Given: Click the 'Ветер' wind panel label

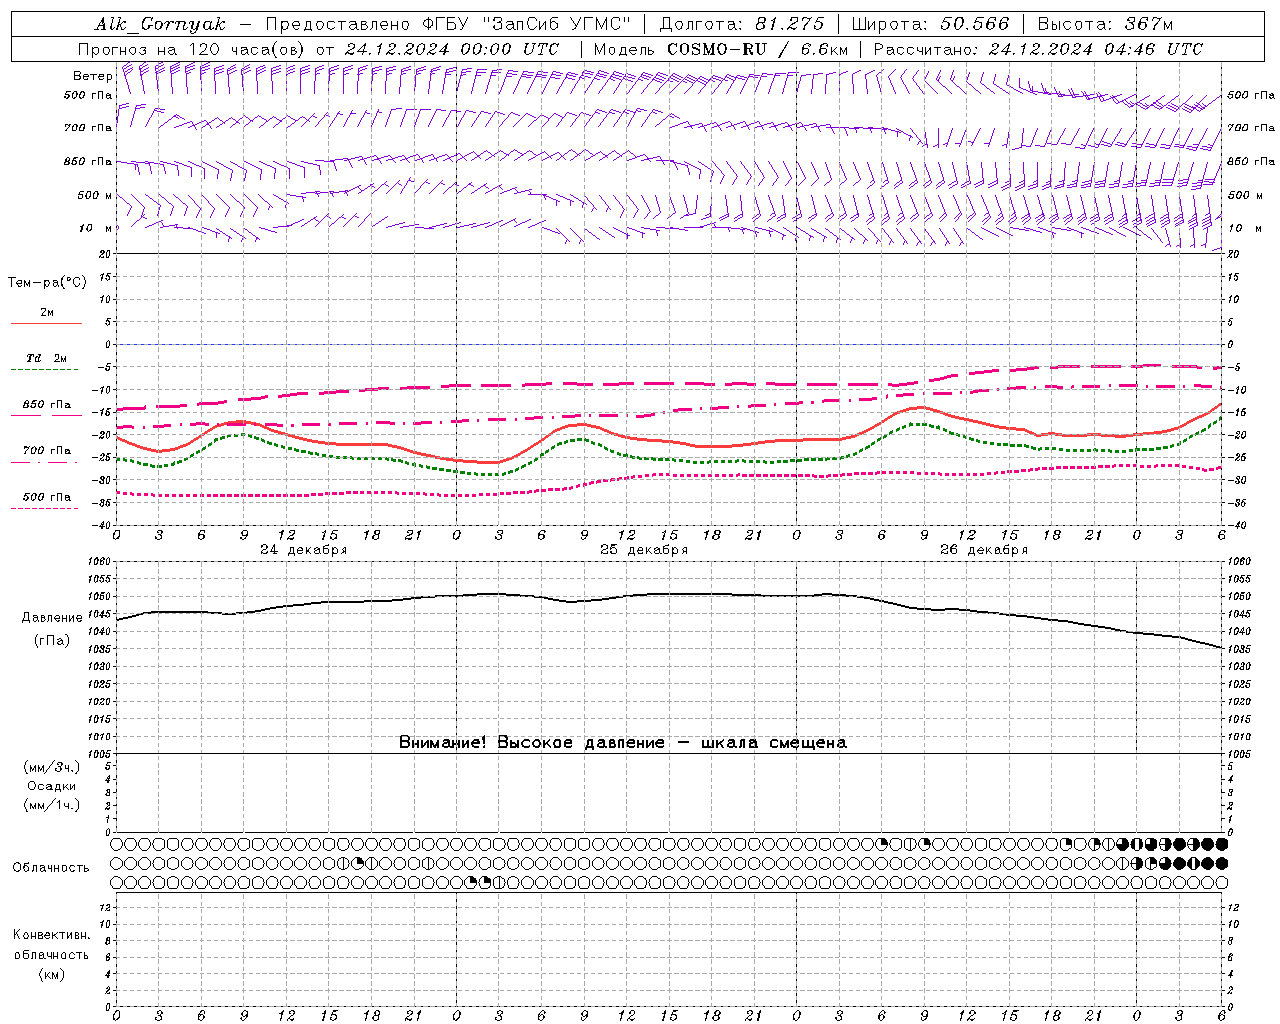Looking at the screenshot, I should 93,76.
